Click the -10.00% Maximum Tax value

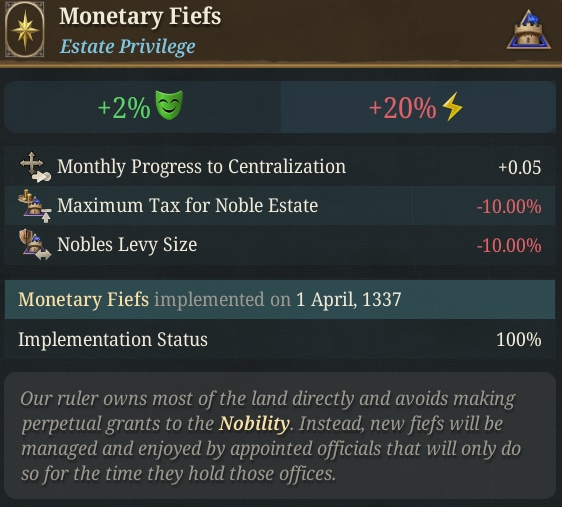(x=509, y=207)
